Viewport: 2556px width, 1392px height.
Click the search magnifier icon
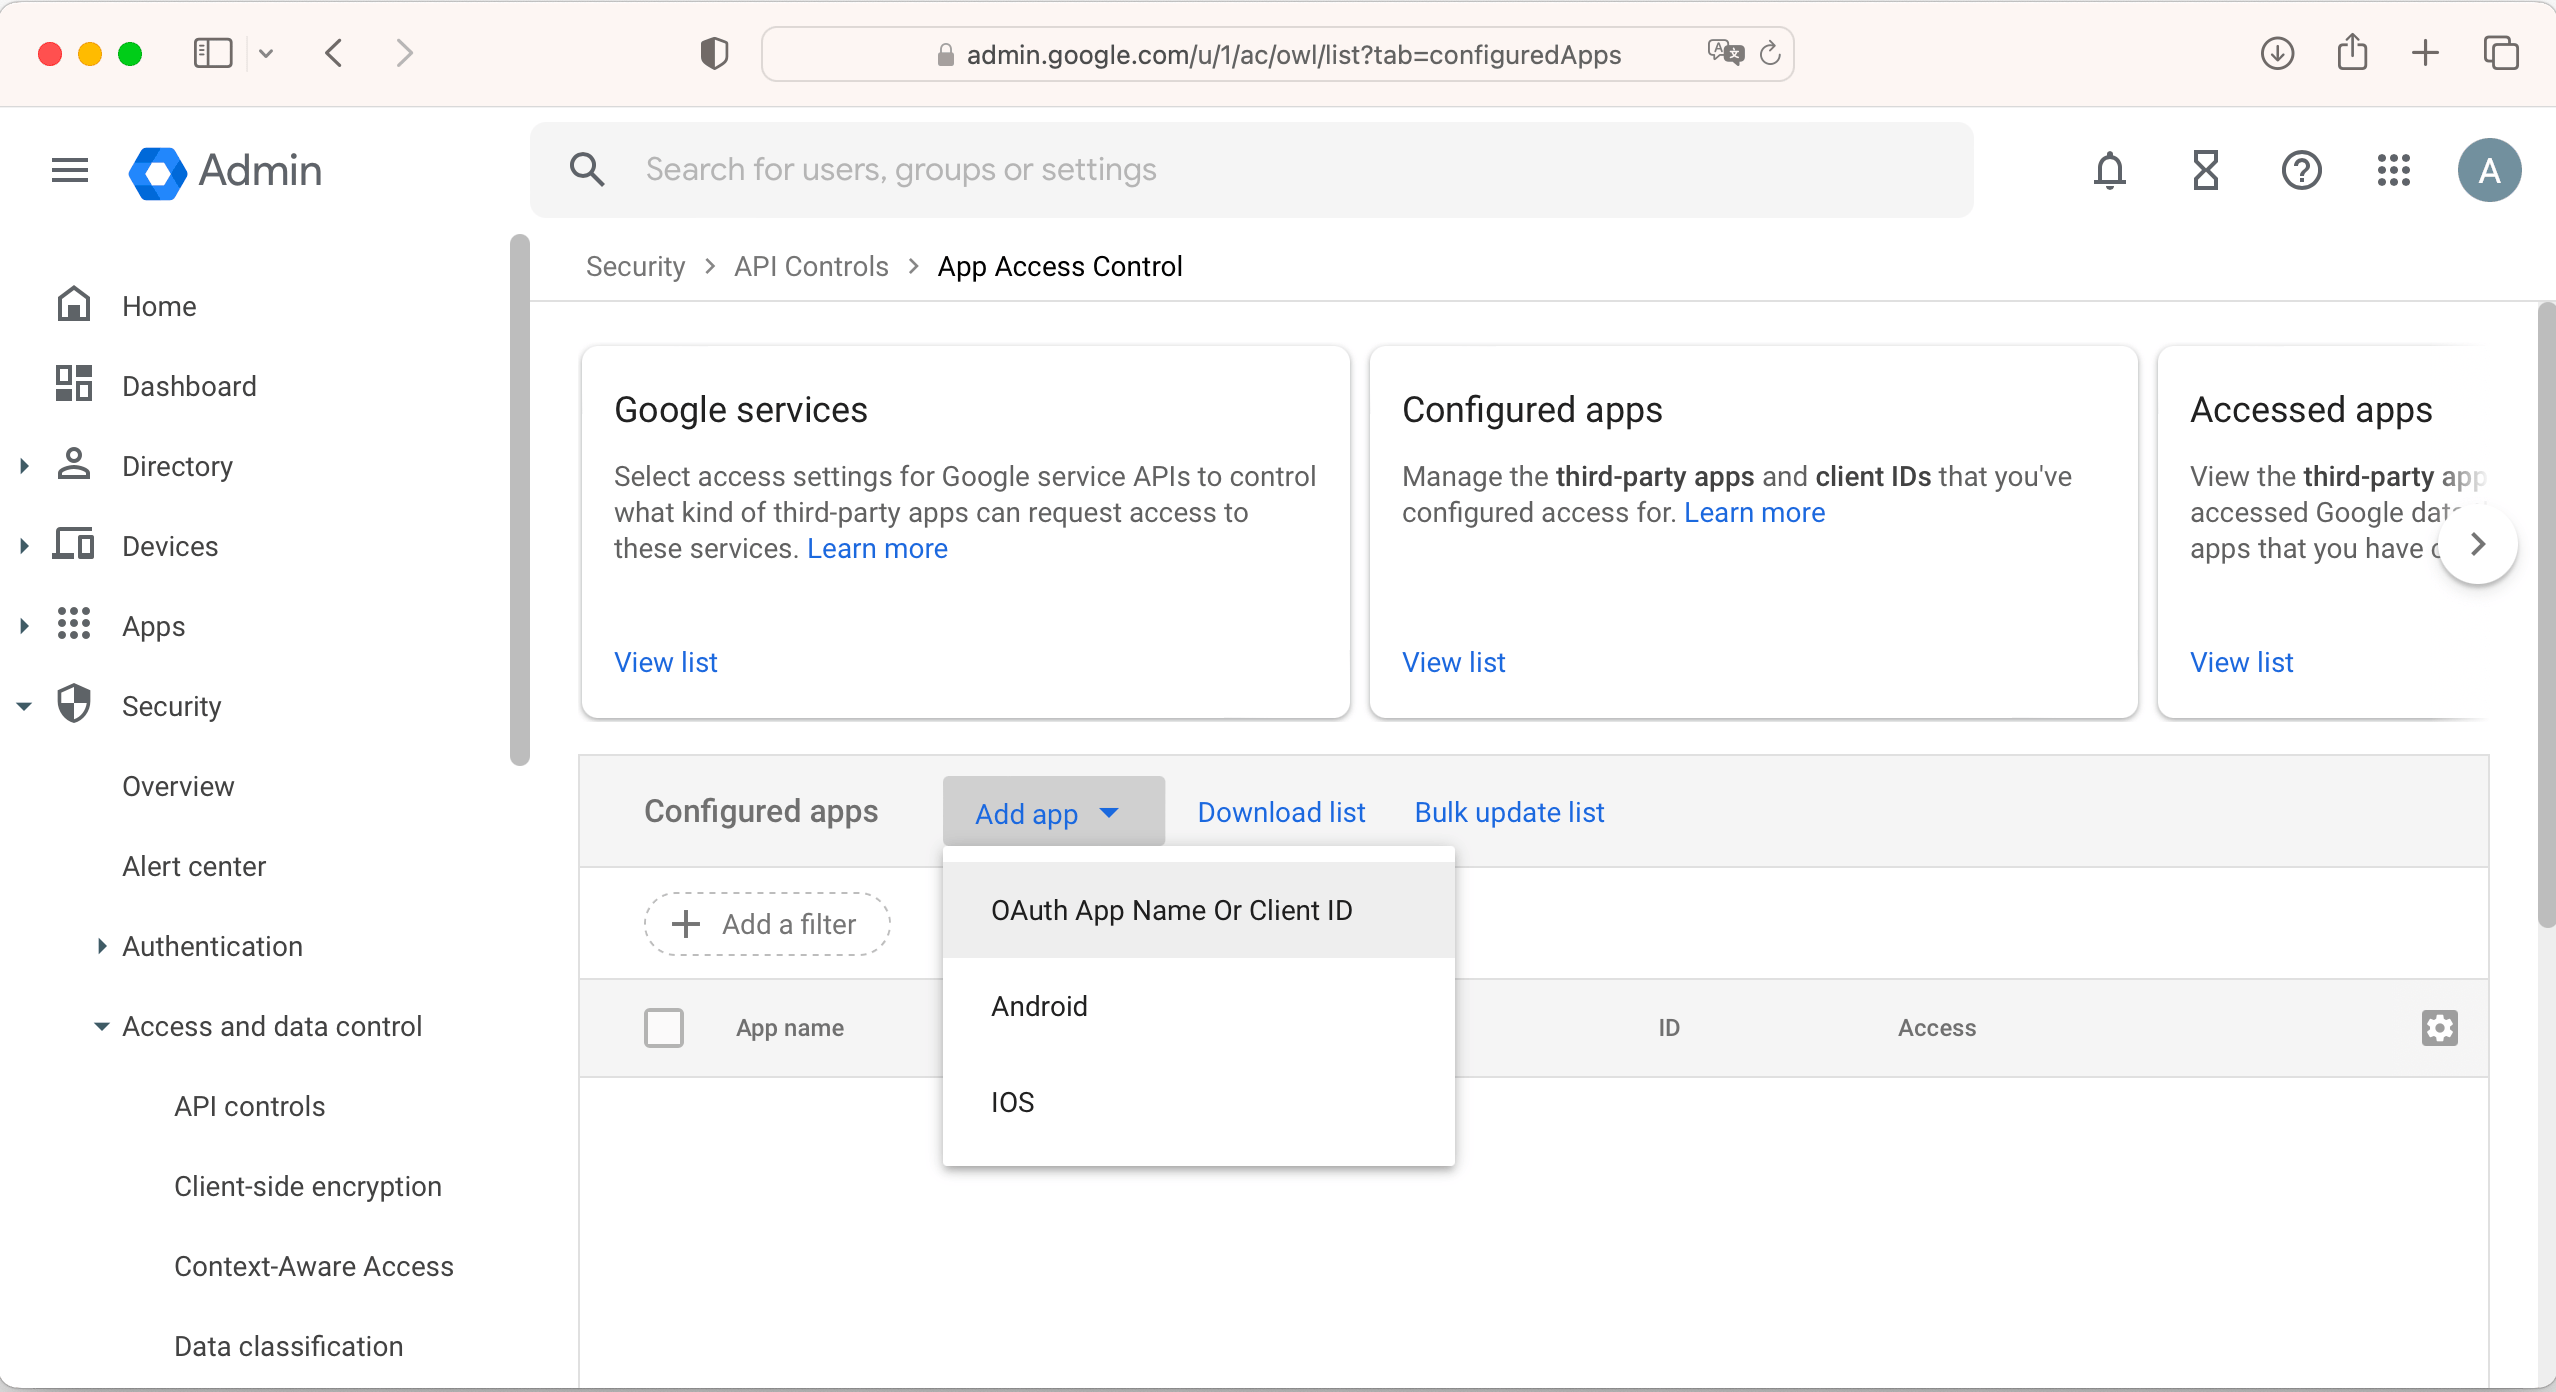[587, 170]
